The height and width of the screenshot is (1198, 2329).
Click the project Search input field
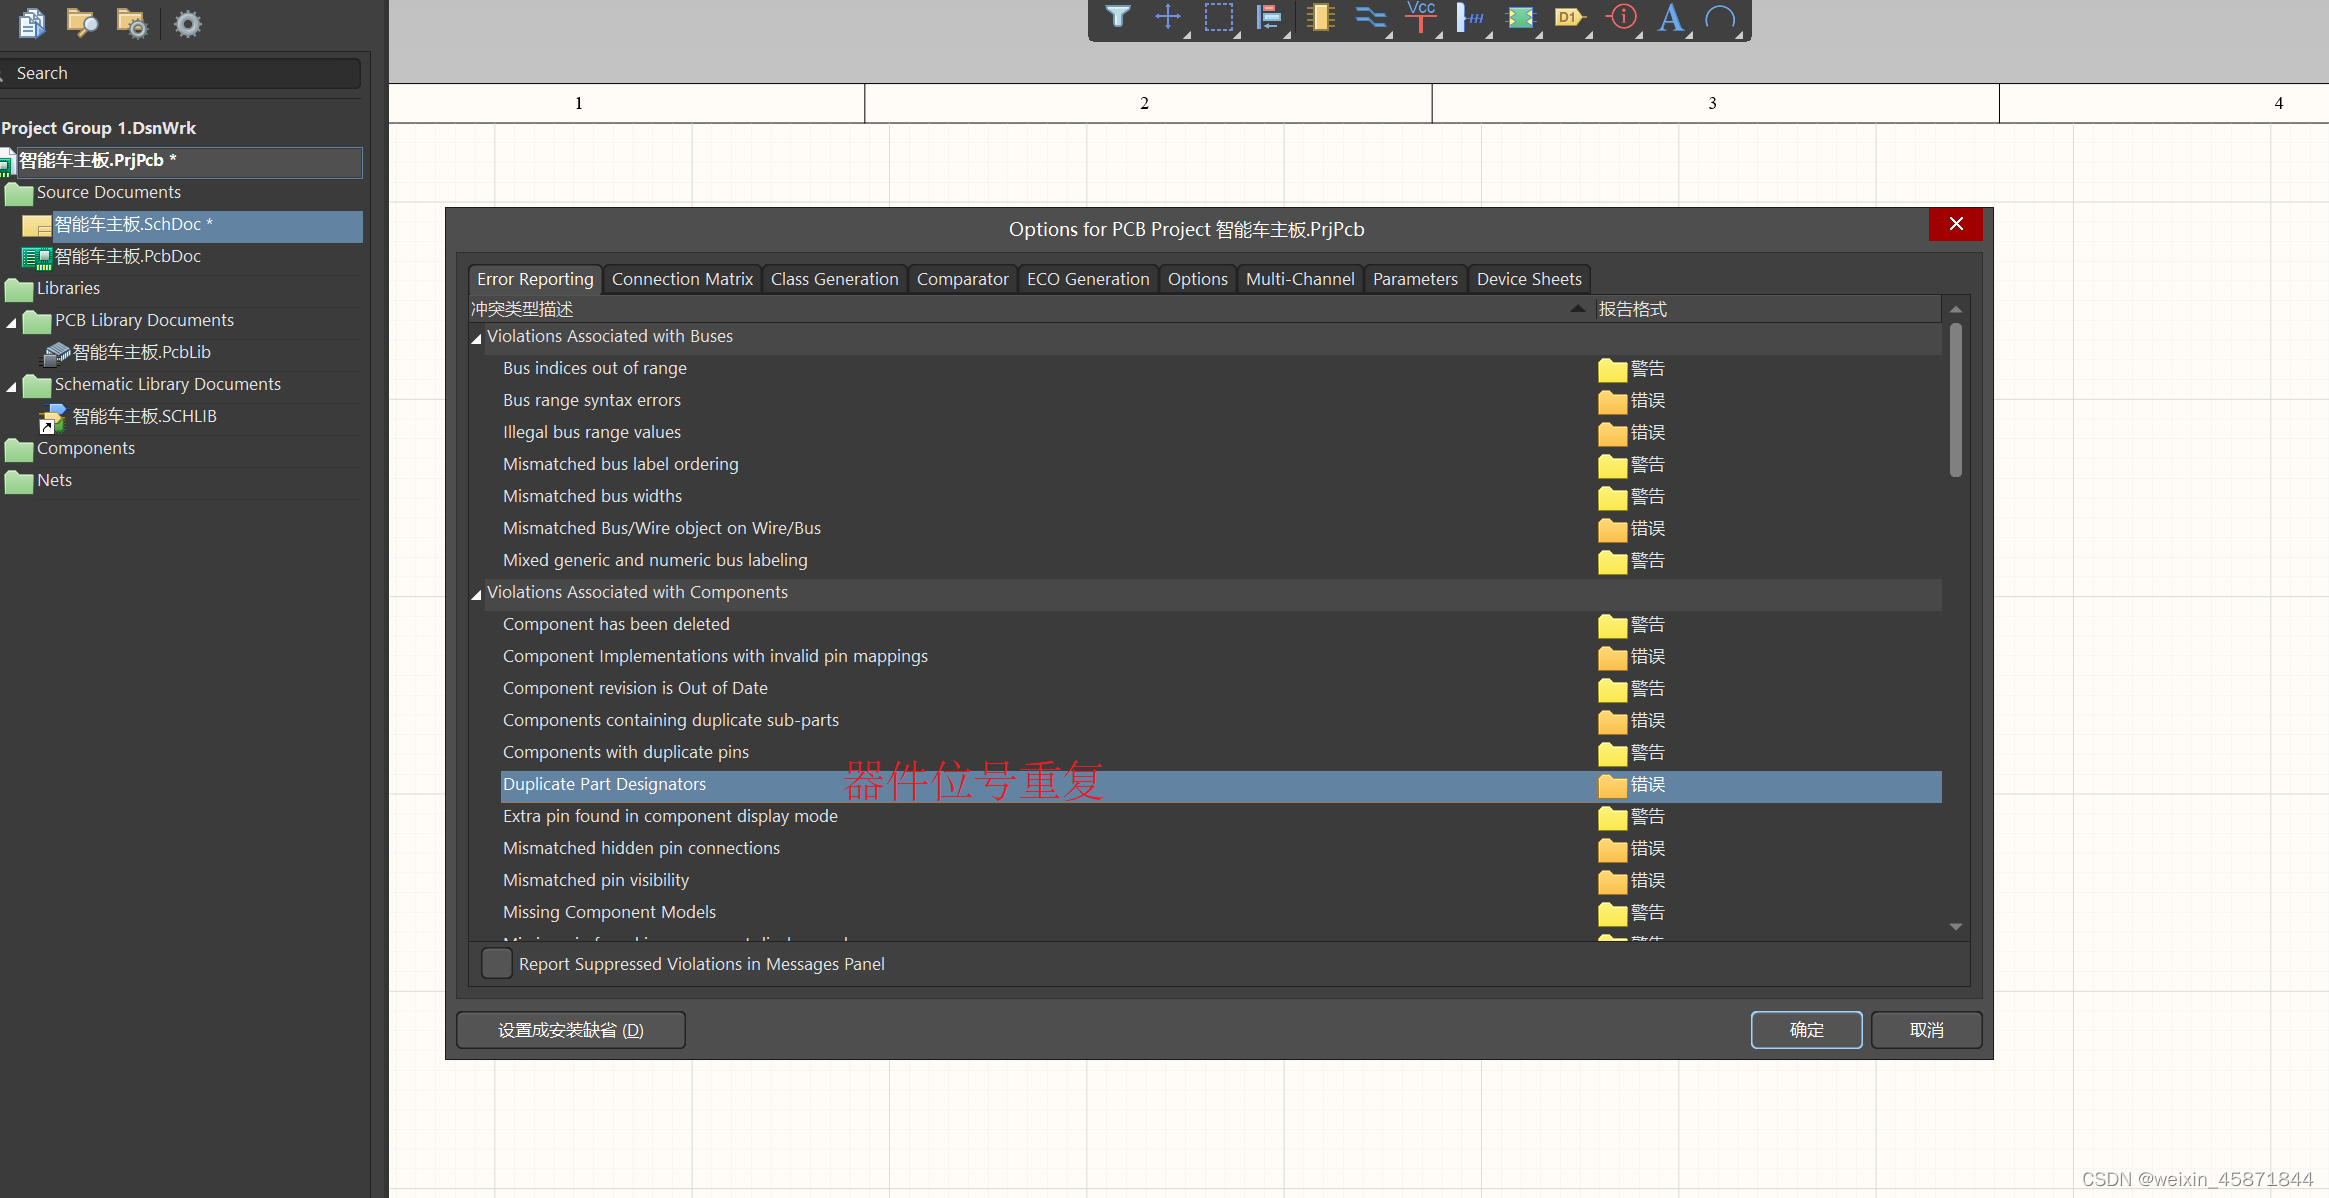point(180,73)
